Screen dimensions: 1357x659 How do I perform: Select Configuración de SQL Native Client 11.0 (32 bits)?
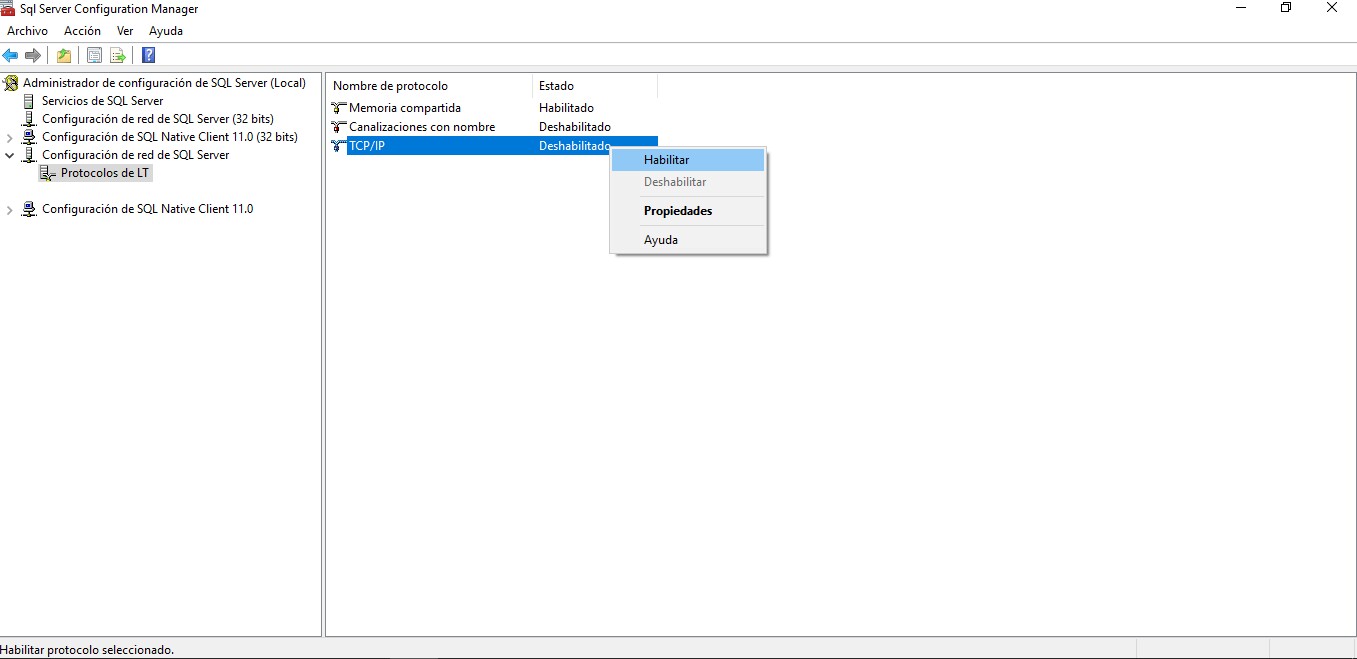point(169,137)
